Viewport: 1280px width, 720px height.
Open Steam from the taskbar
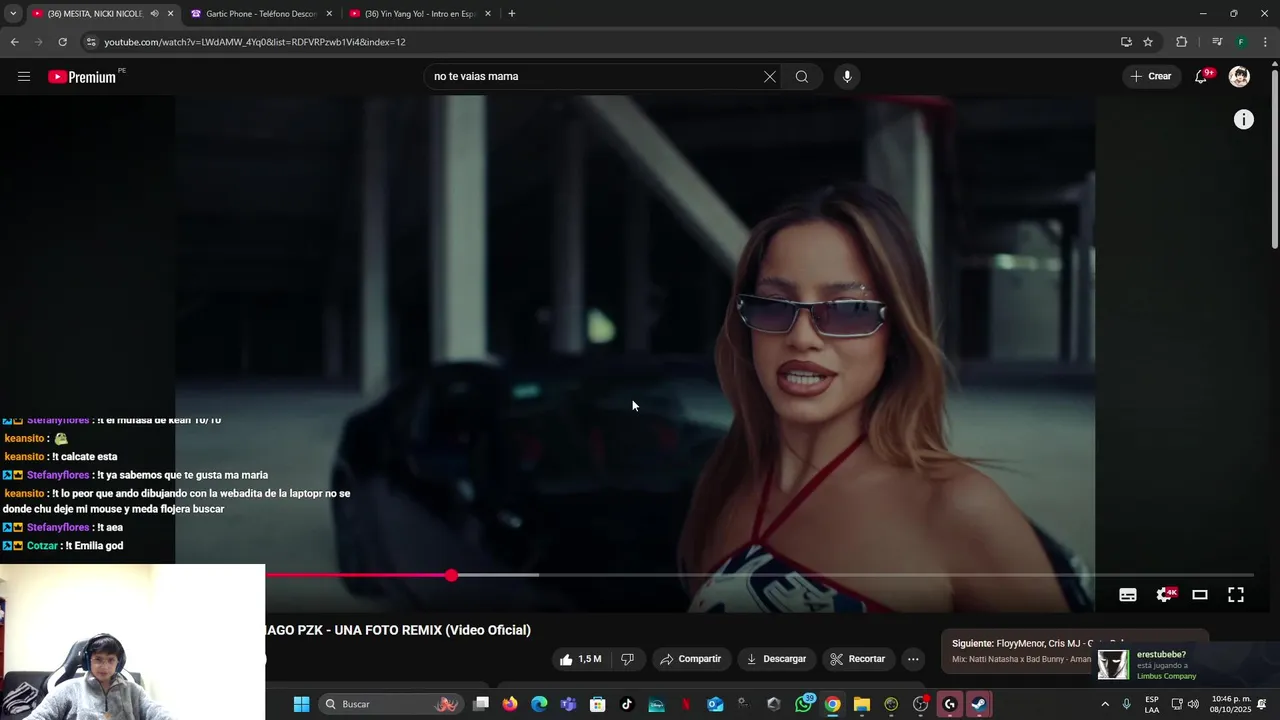click(x=979, y=704)
